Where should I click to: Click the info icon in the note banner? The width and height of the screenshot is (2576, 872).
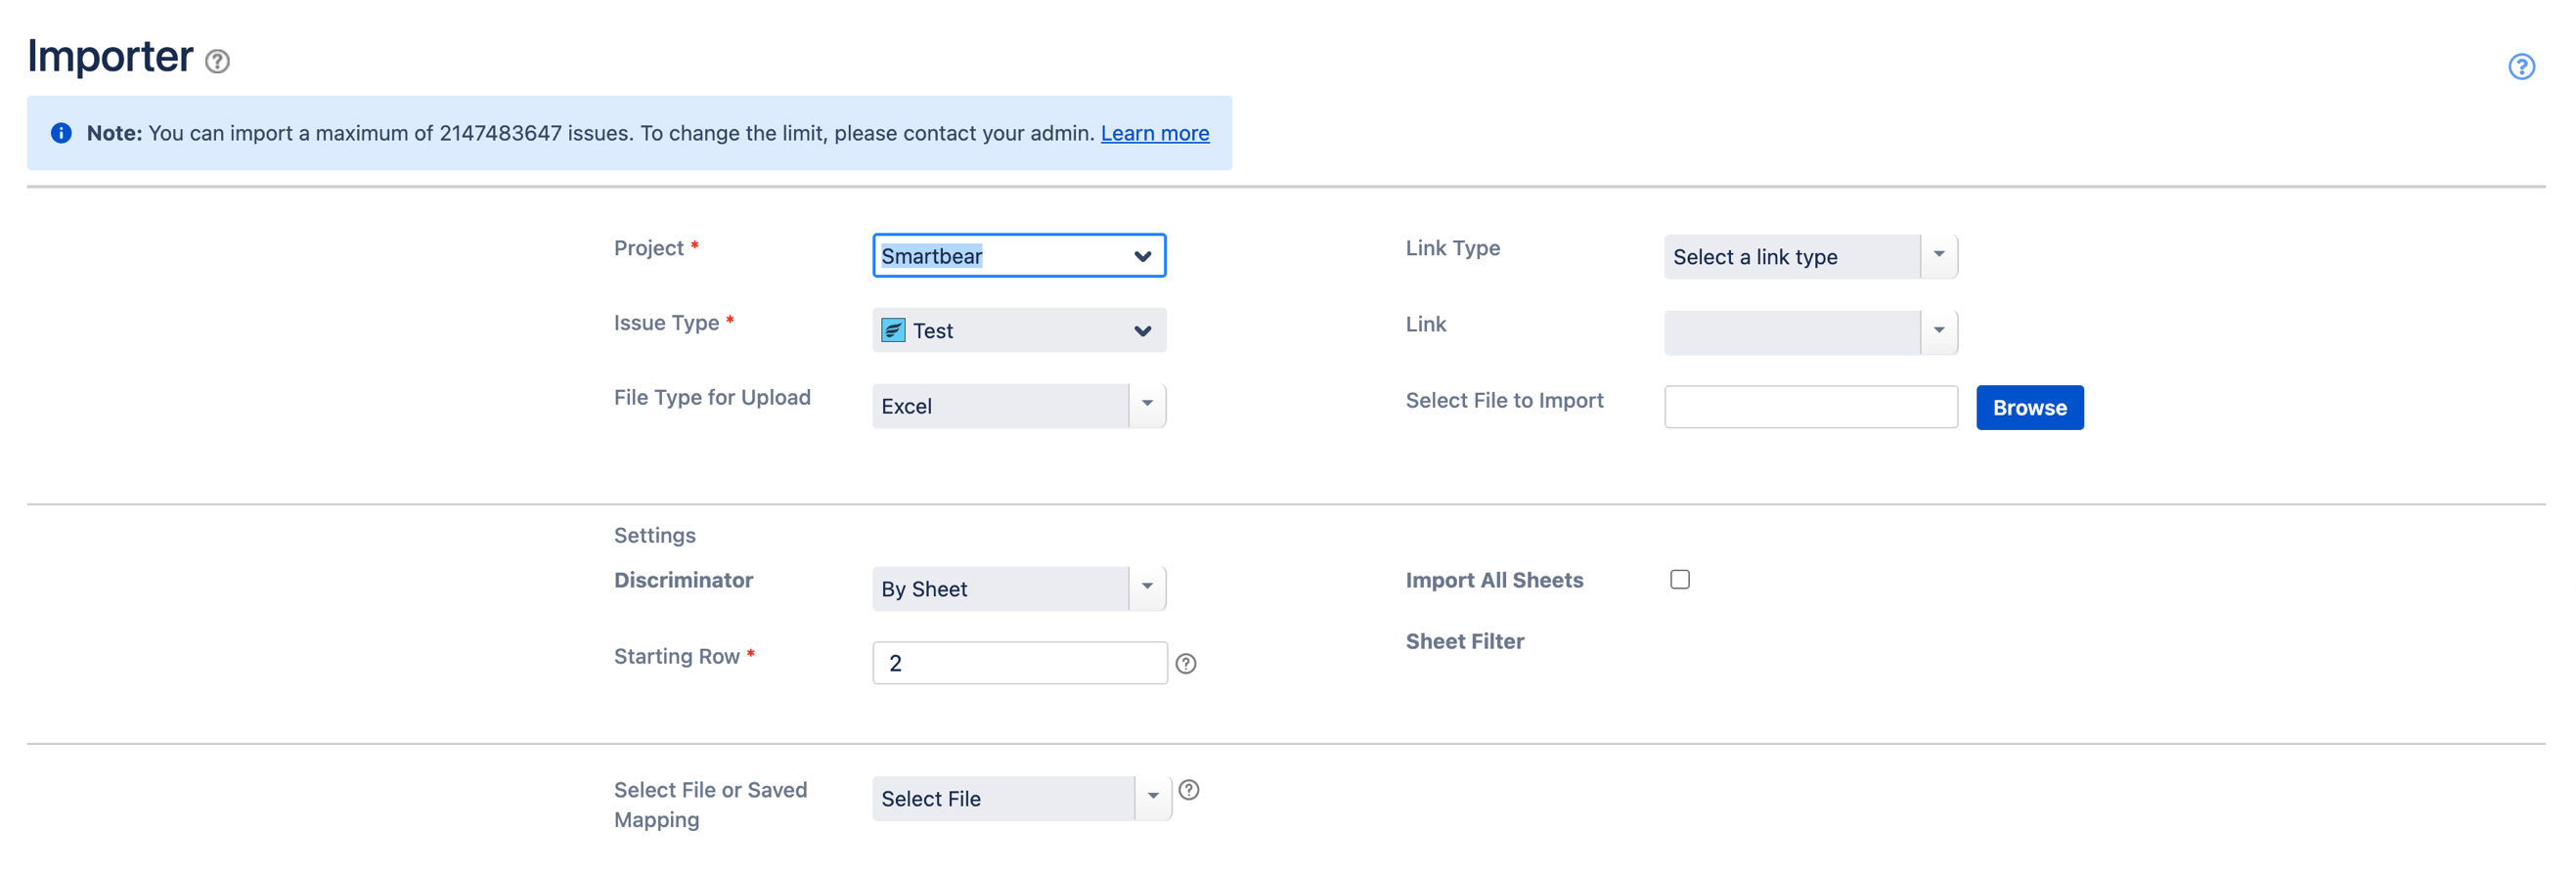(x=61, y=133)
